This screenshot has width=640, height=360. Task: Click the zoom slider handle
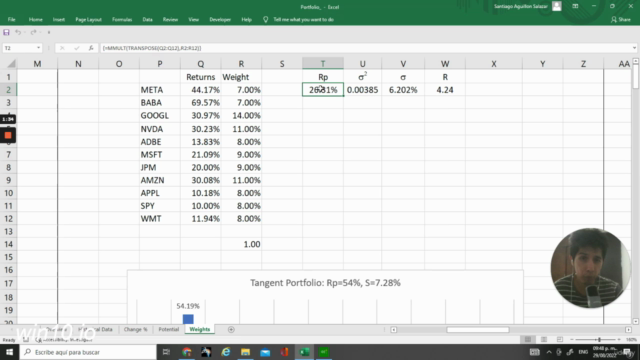pos(599,340)
